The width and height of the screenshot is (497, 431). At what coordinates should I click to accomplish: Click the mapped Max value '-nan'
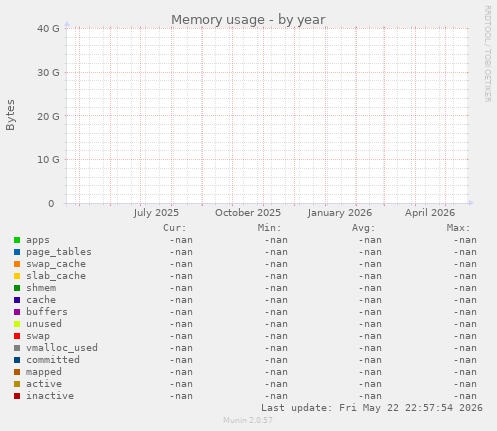(465, 372)
